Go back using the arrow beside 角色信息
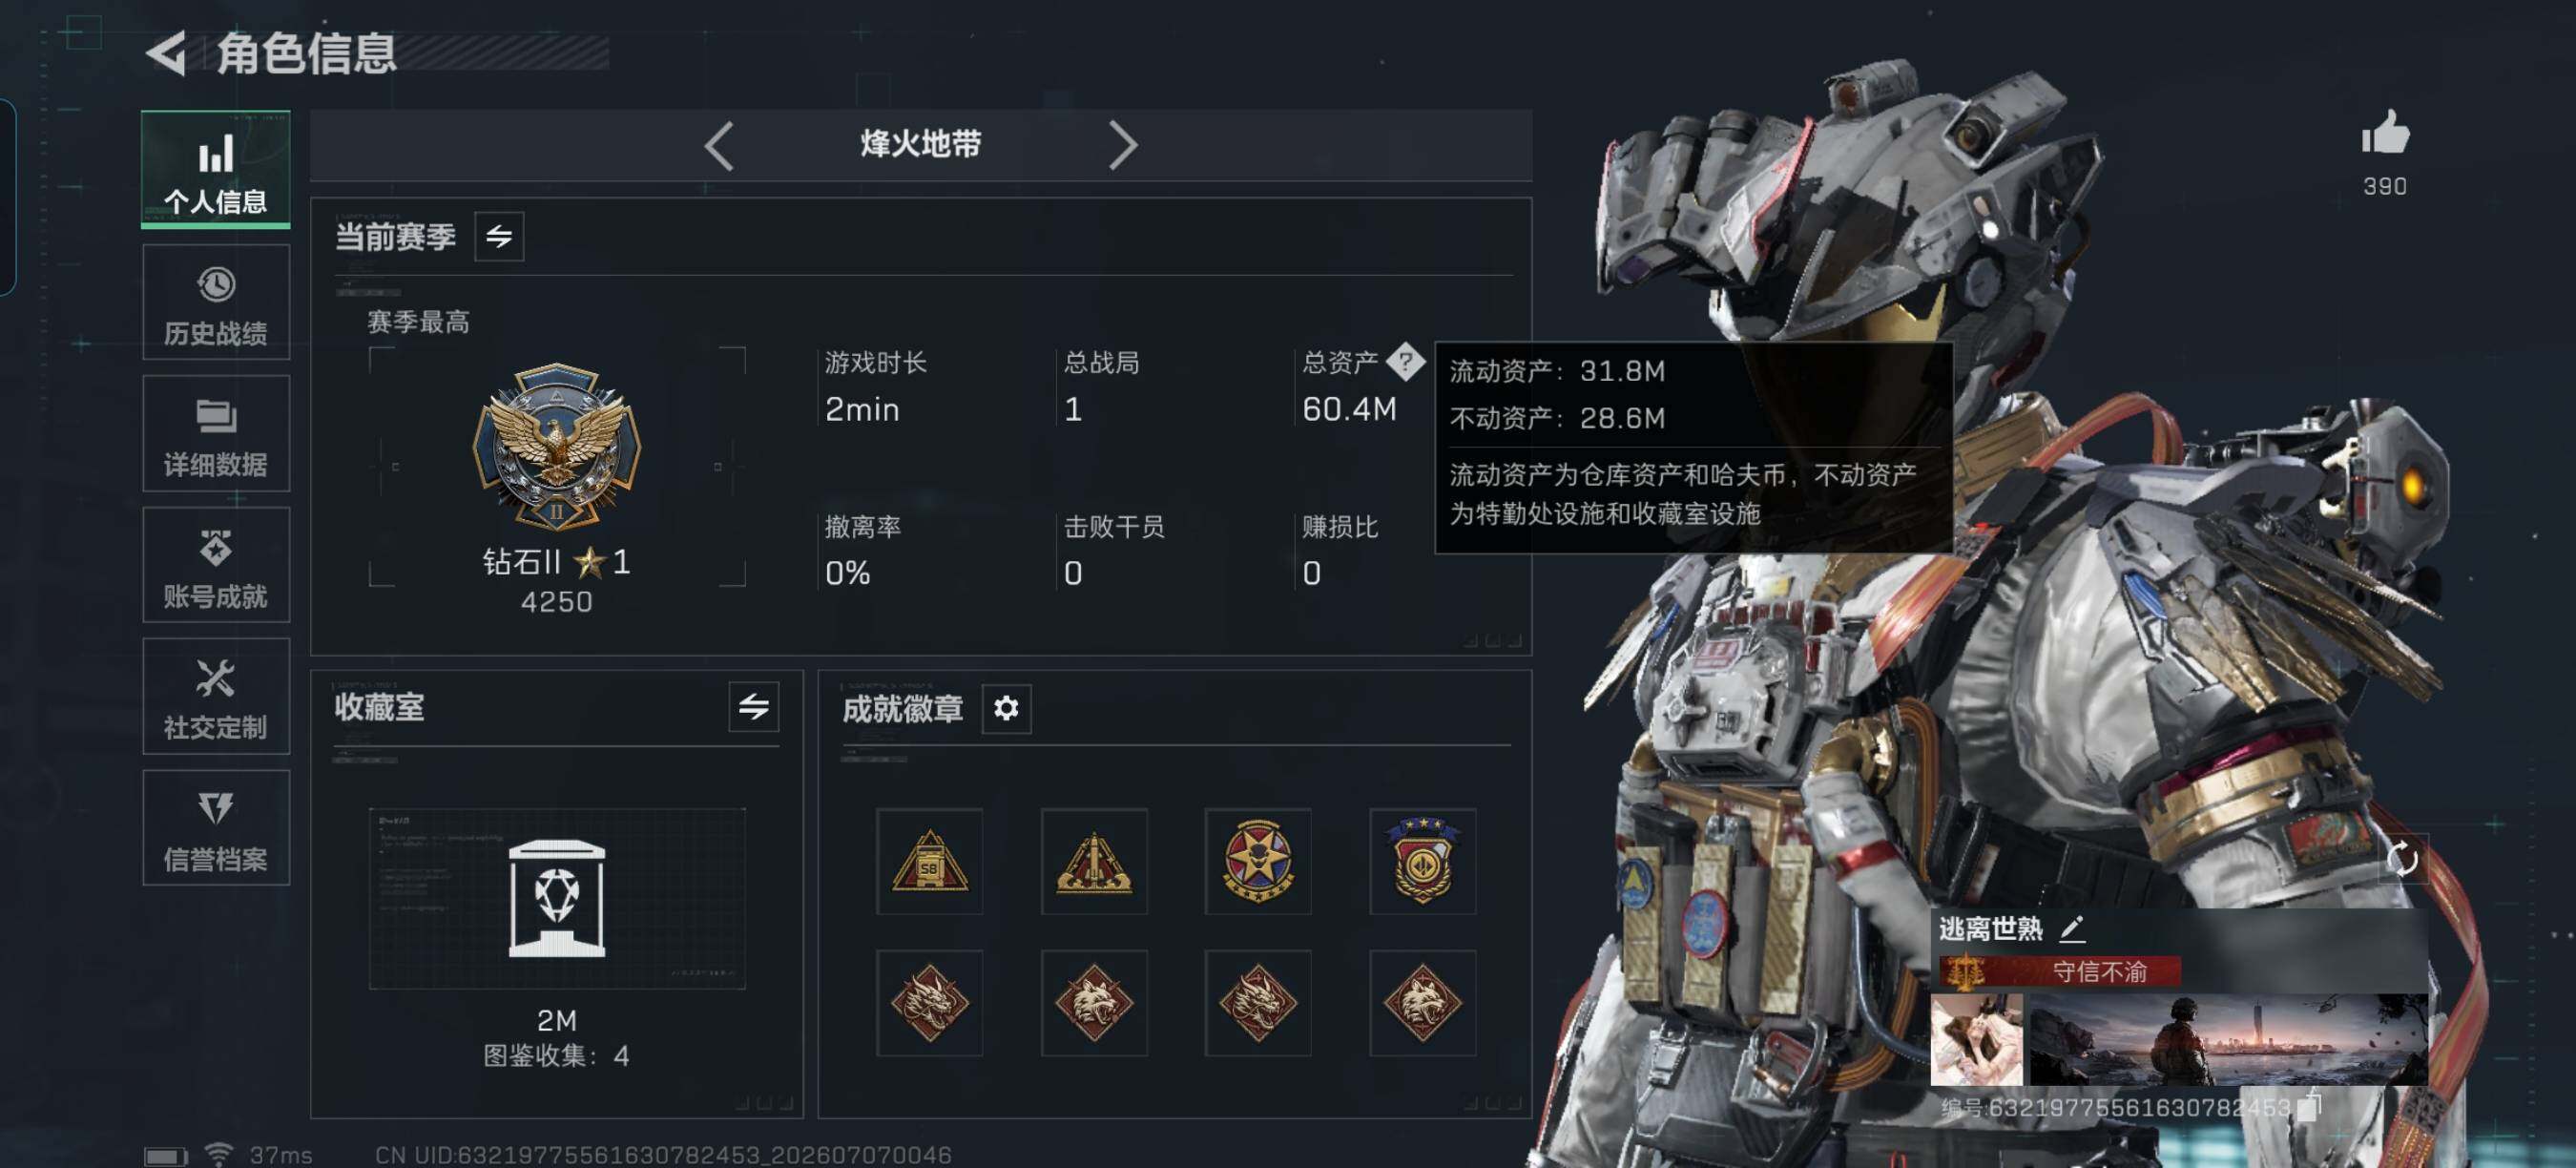2576x1168 pixels. (x=166, y=53)
